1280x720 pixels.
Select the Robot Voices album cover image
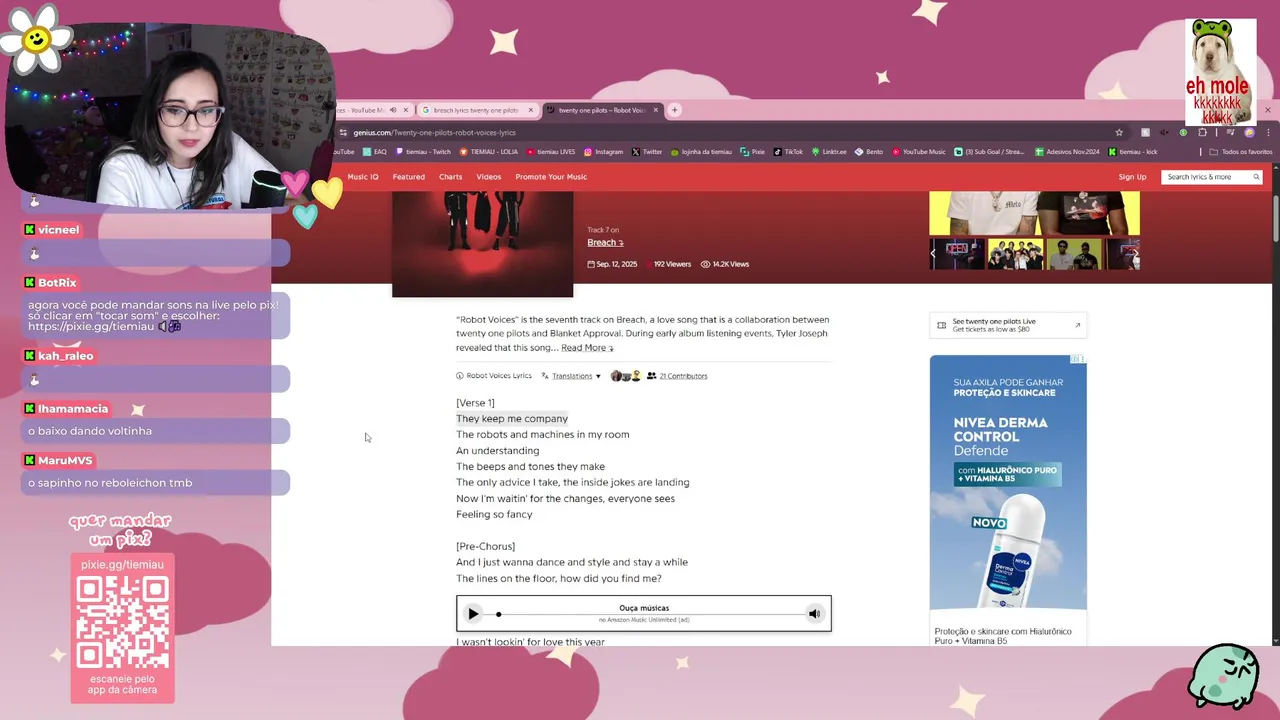click(482, 244)
